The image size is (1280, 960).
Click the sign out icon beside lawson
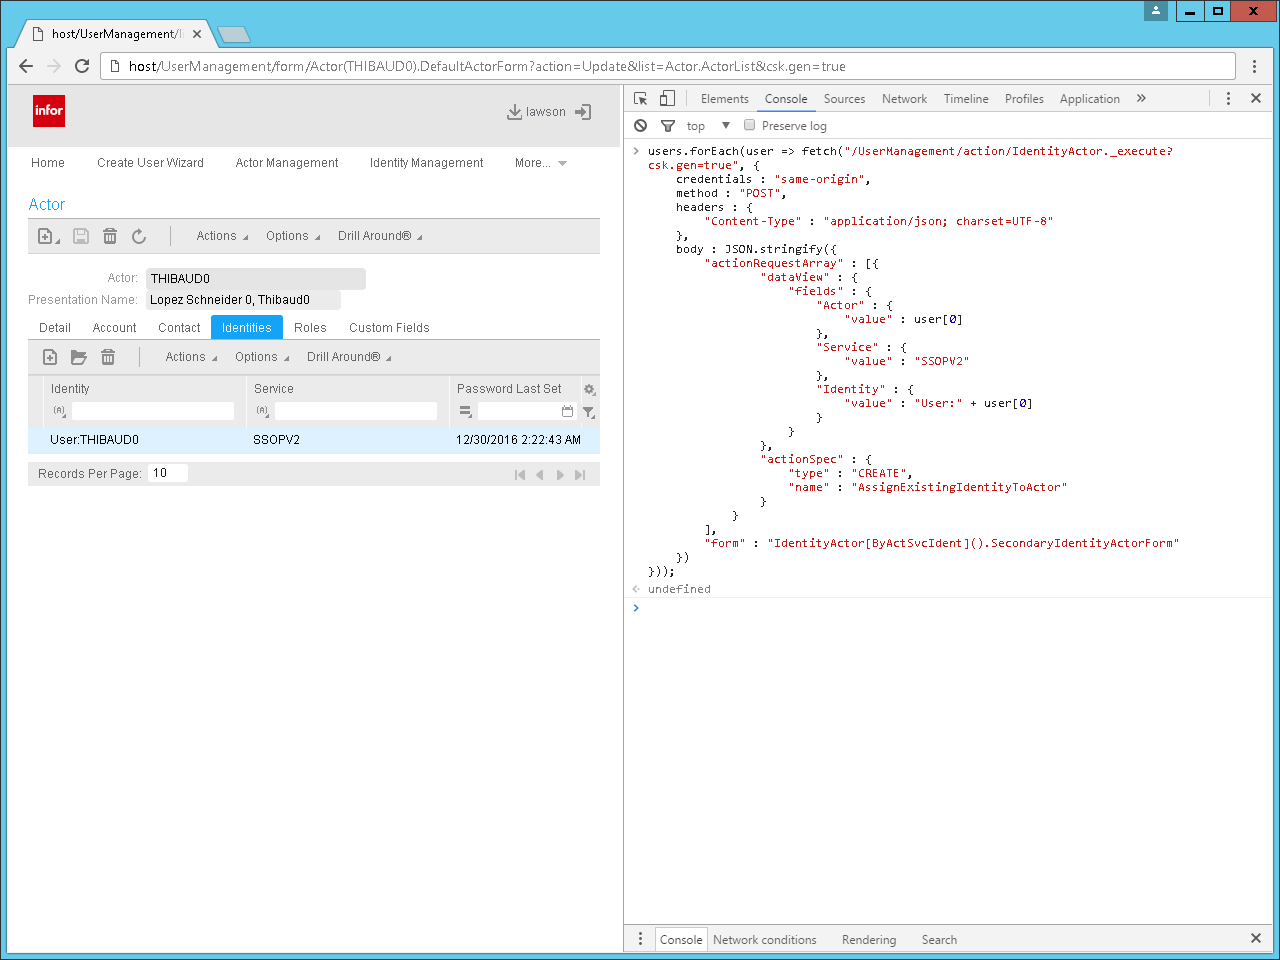coord(583,112)
